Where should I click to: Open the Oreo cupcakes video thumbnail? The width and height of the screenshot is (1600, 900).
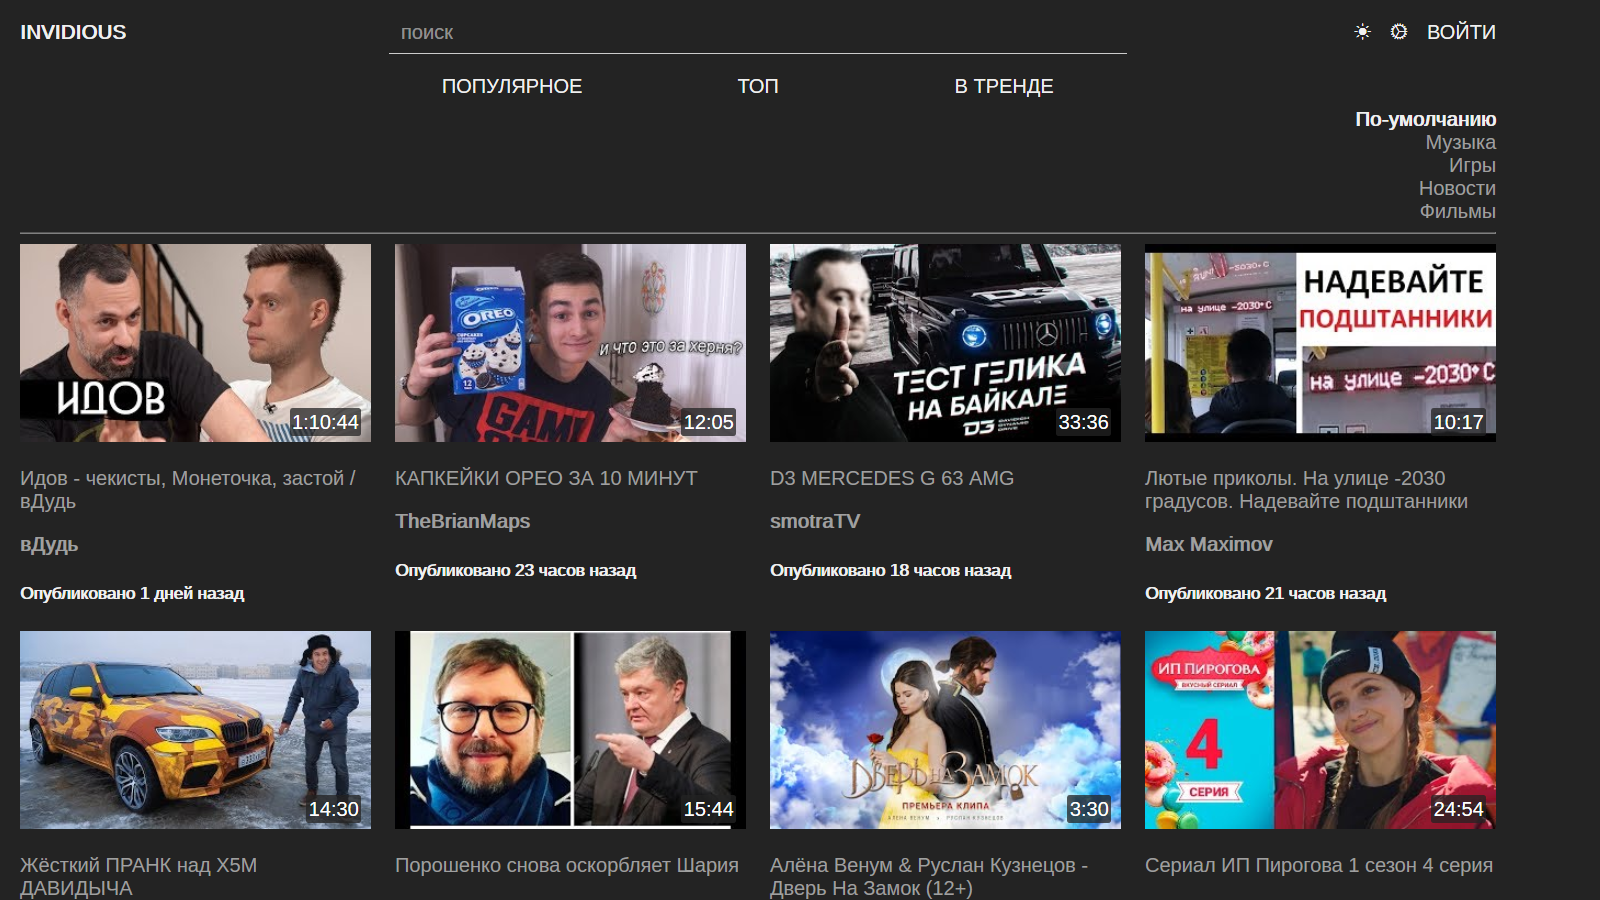[x=570, y=343]
